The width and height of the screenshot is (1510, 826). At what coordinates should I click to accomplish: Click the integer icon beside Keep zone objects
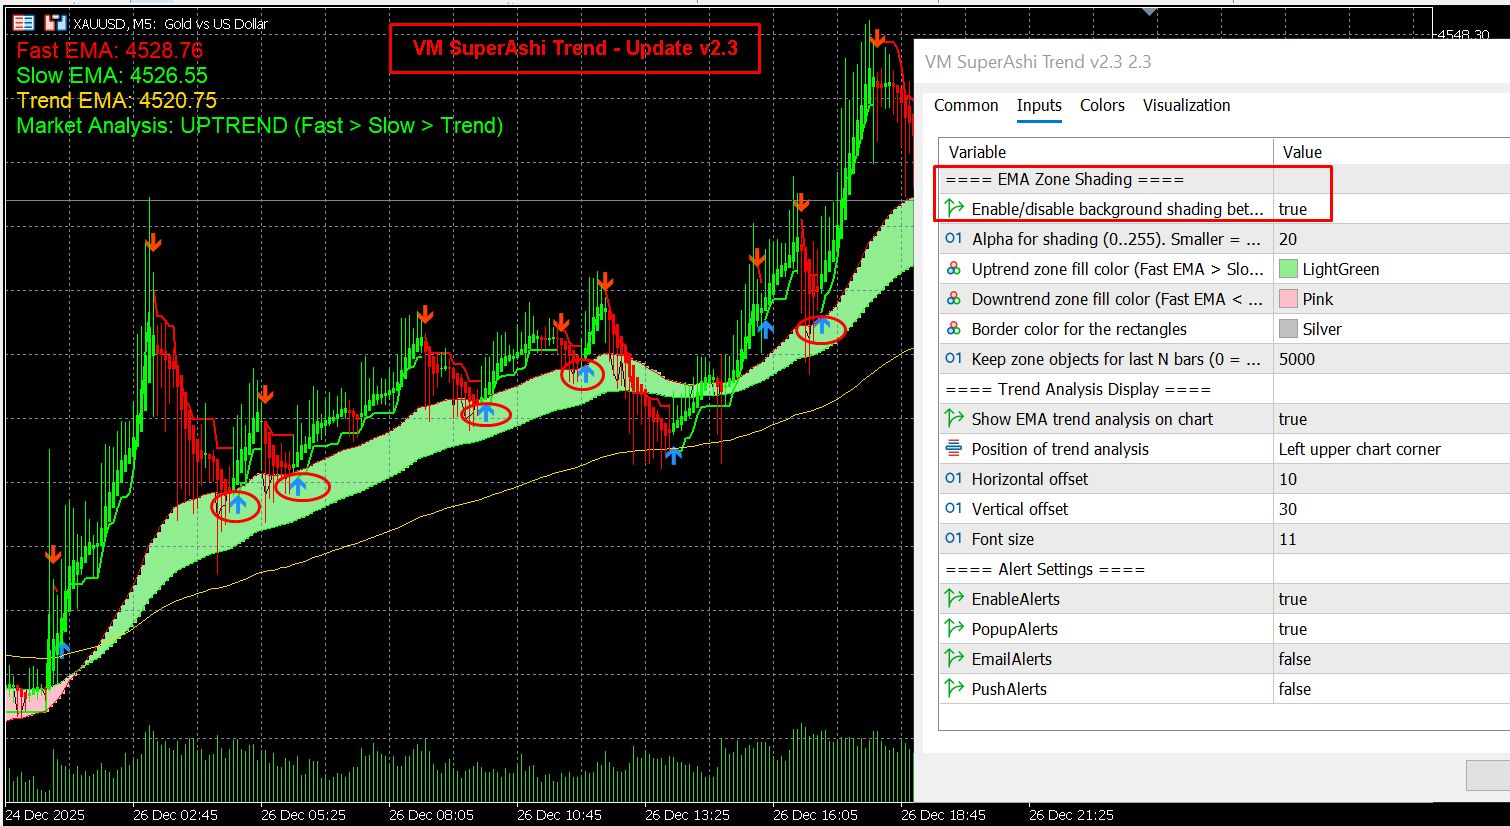pyautogui.click(x=954, y=359)
